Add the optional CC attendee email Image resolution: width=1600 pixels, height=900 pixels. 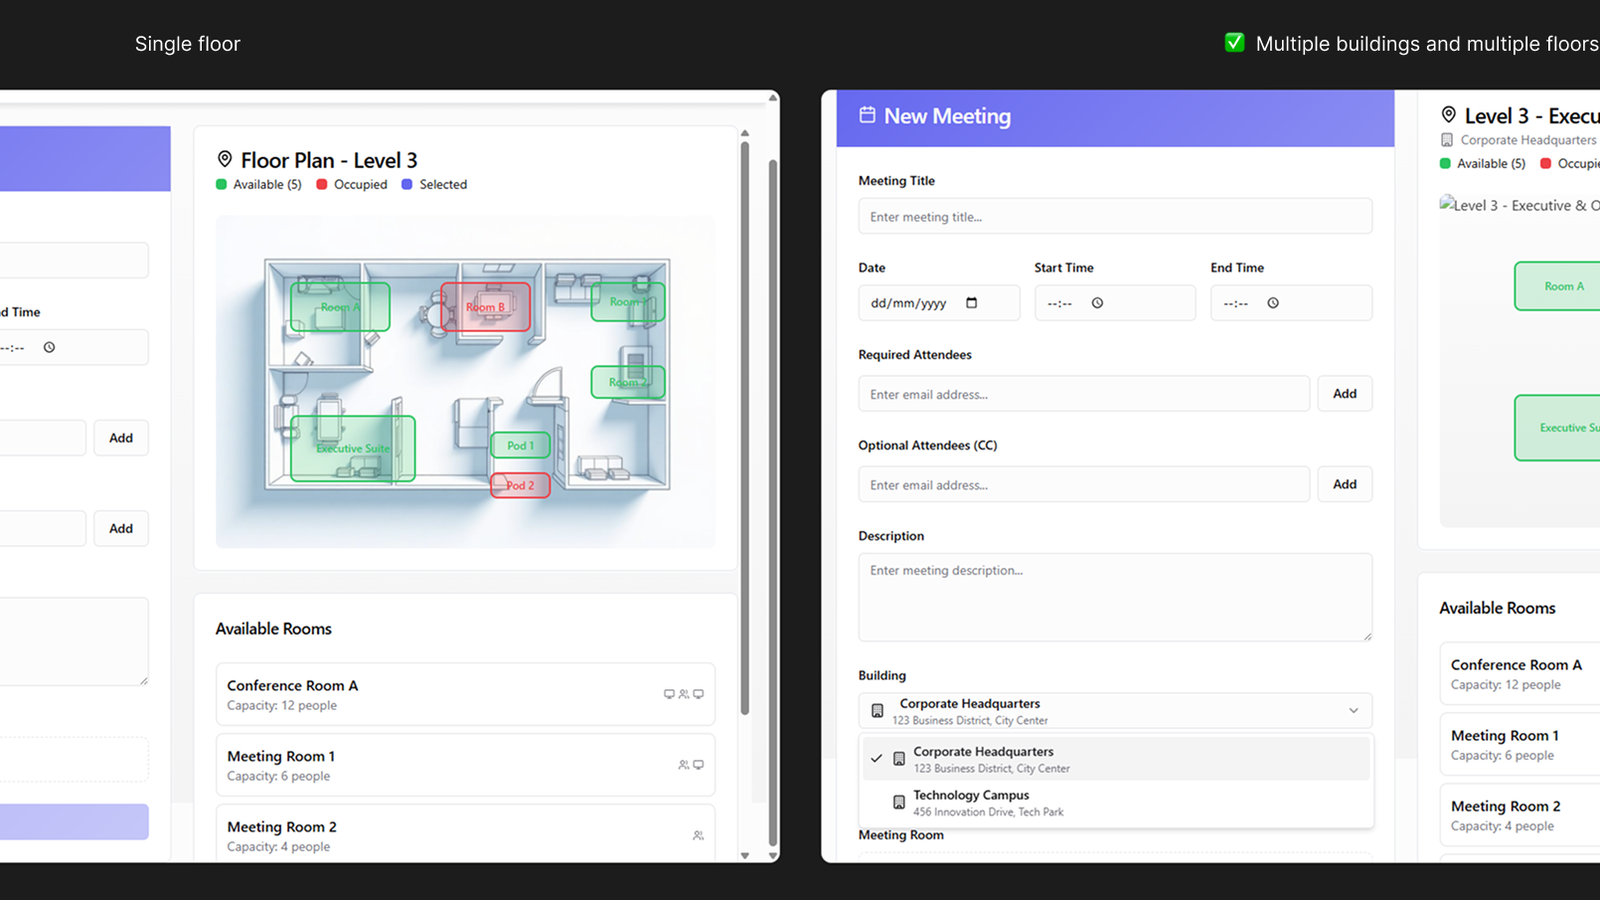[1345, 484]
